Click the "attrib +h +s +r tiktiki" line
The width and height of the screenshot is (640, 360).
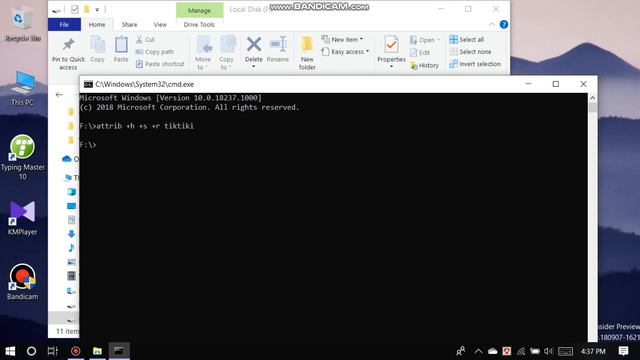pos(137,126)
